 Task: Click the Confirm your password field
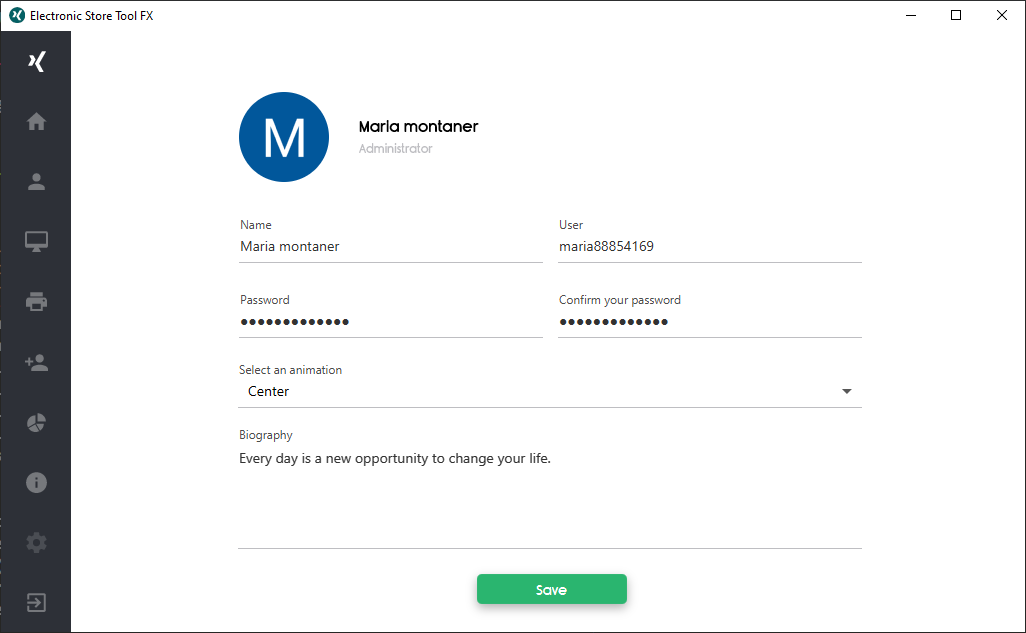click(x=710, y=322)
